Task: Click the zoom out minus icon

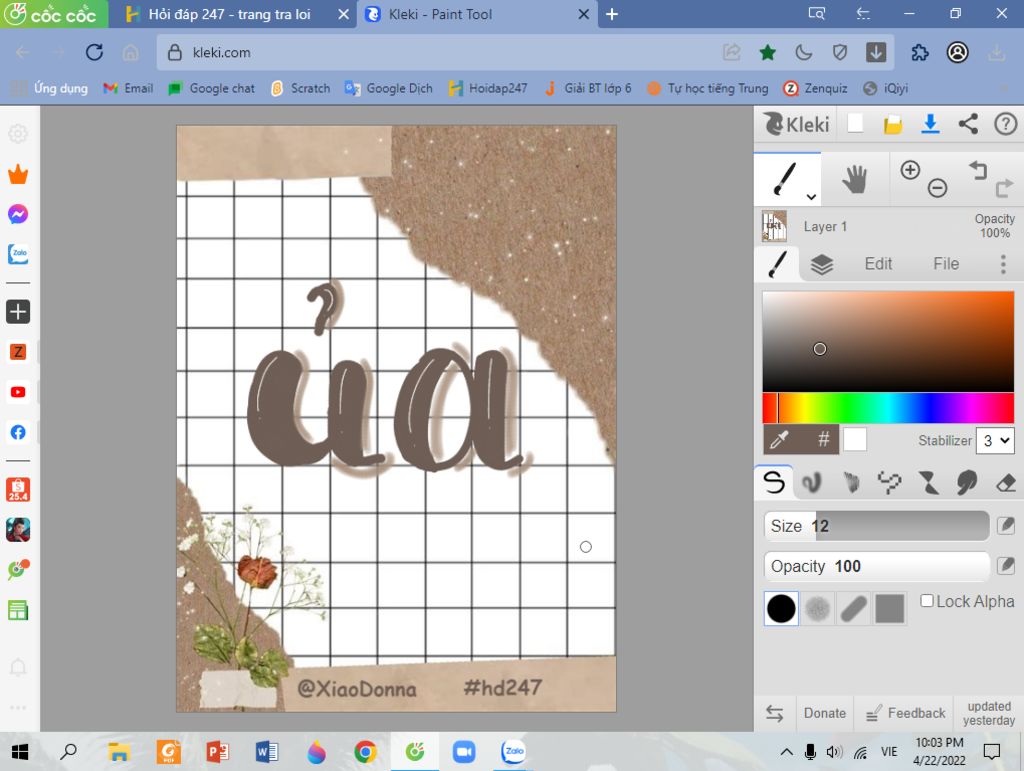Action: pyautogui.click(x=937, y=188)
